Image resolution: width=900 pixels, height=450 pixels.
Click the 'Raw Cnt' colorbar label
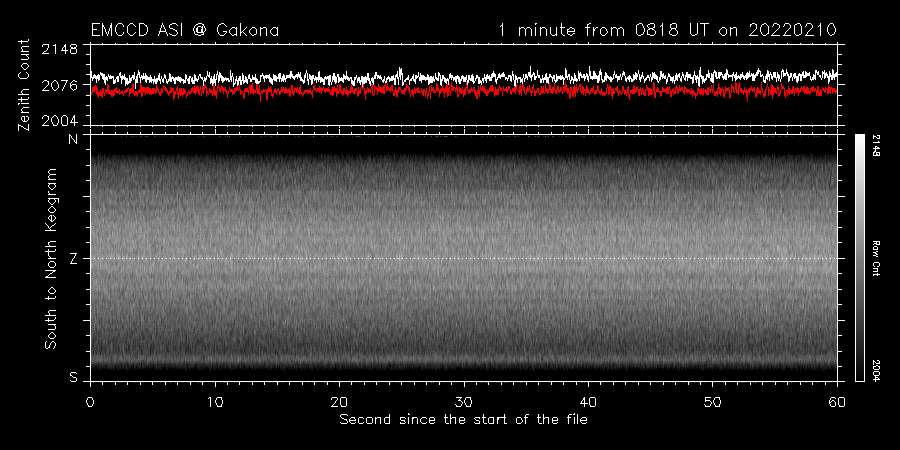tap(875, 258)
